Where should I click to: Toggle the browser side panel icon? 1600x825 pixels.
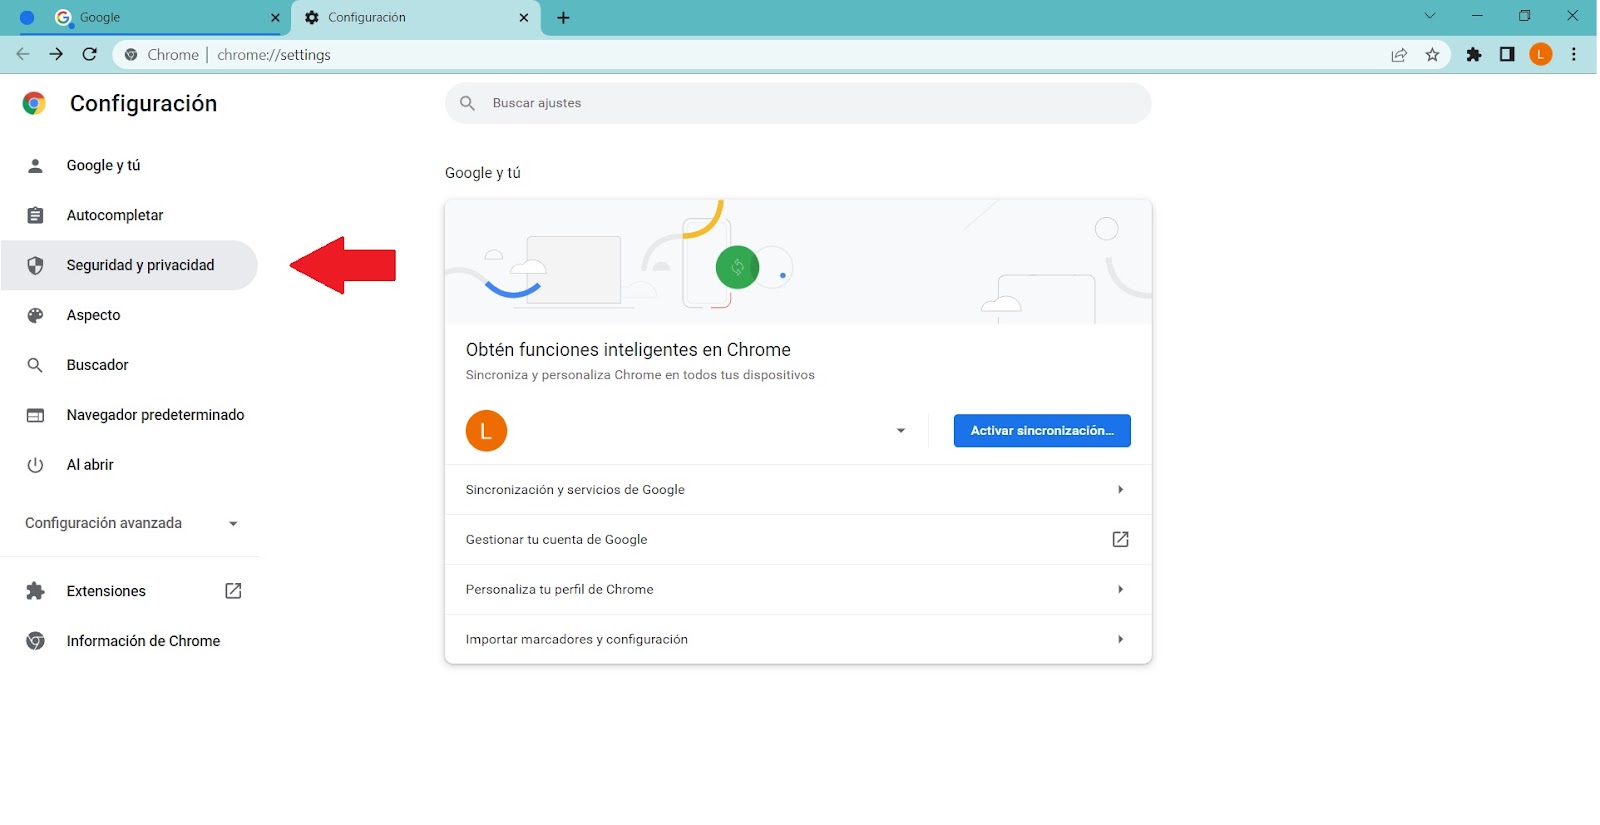(x=1507, y=54)
